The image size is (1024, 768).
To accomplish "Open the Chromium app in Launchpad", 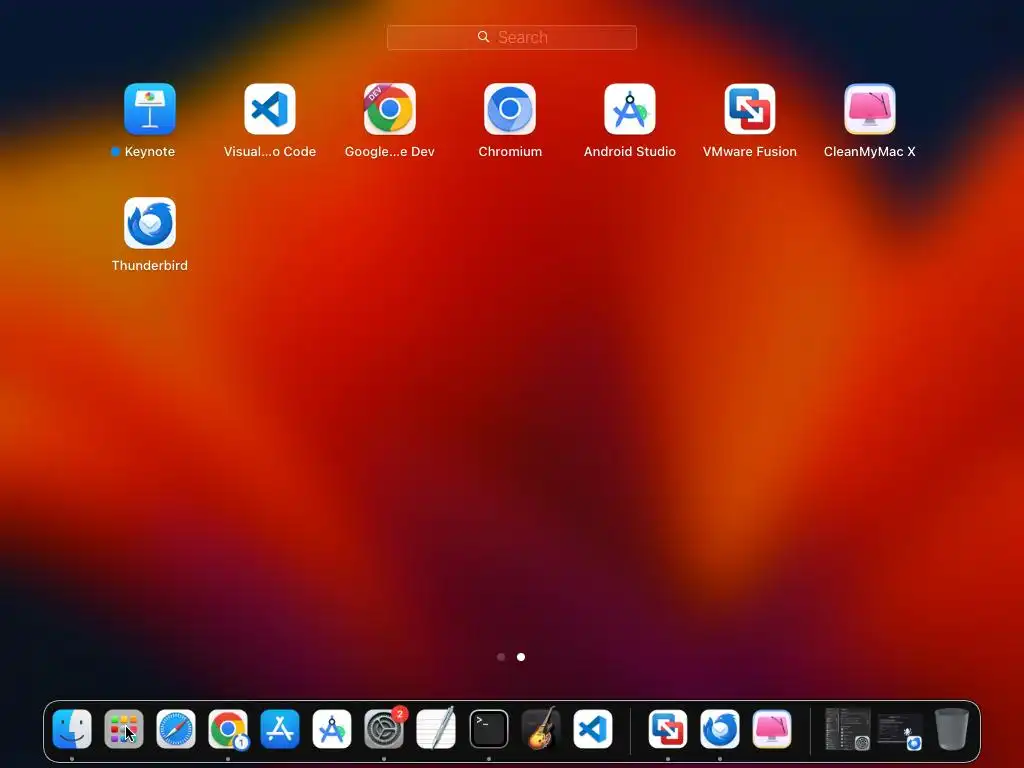I will [510, 109].
